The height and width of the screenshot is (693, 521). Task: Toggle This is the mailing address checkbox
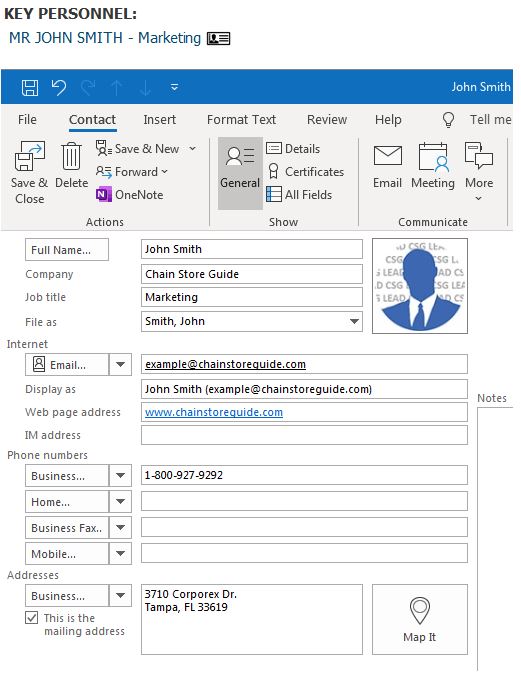pos(31,617)
